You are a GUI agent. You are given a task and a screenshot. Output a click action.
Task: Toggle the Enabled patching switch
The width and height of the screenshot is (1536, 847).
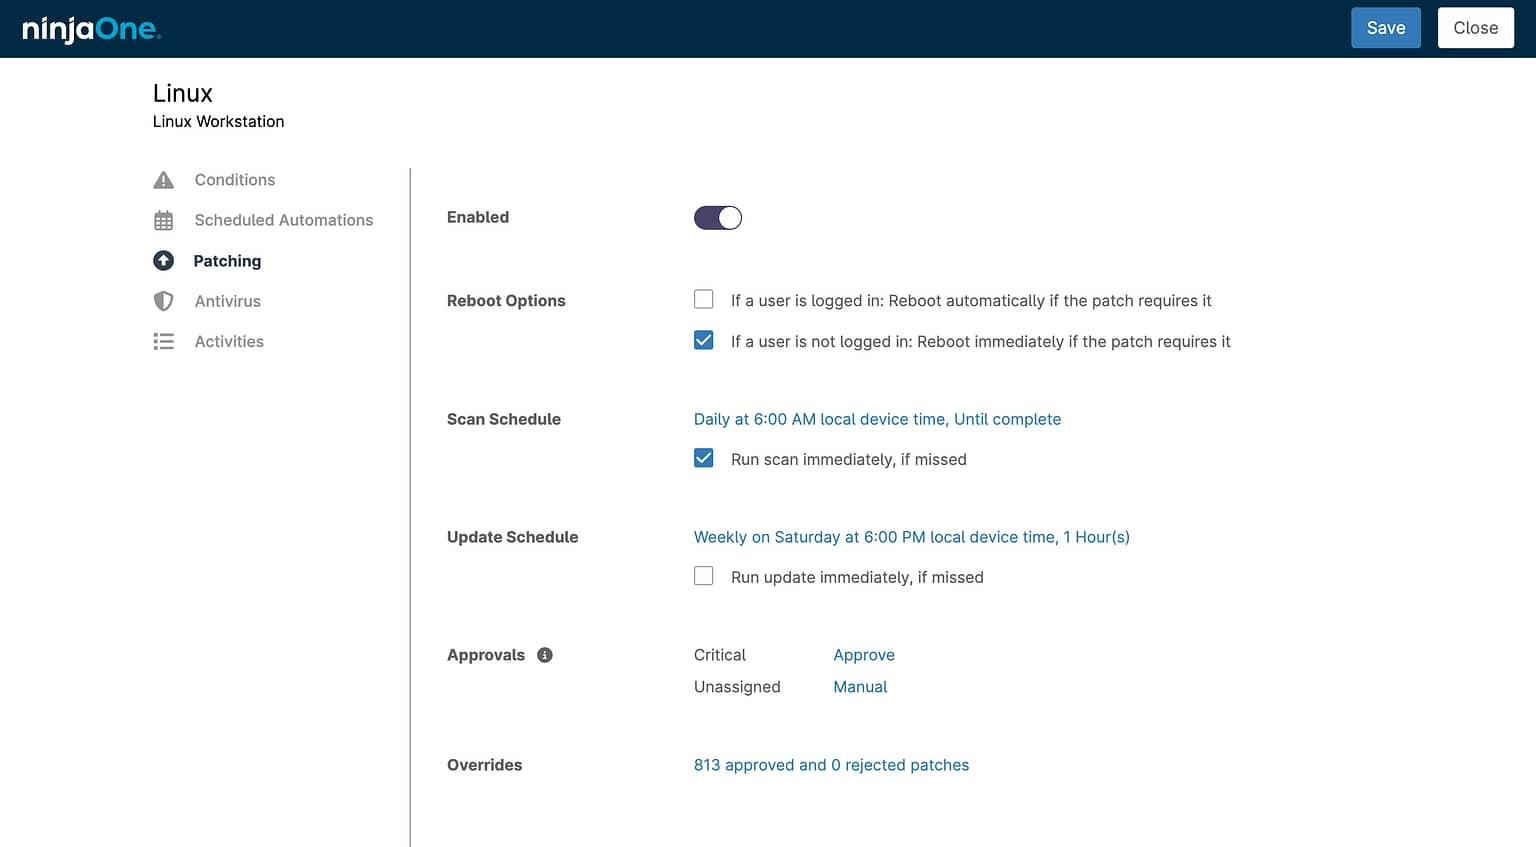[x=718, y=218]
